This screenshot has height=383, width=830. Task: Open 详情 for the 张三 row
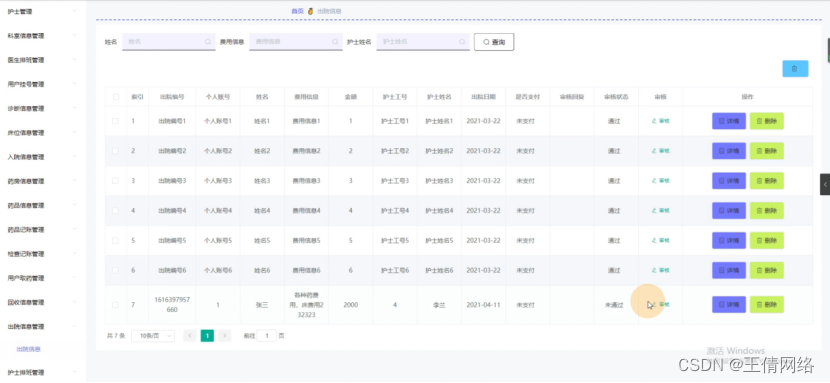tap(729, 305)
